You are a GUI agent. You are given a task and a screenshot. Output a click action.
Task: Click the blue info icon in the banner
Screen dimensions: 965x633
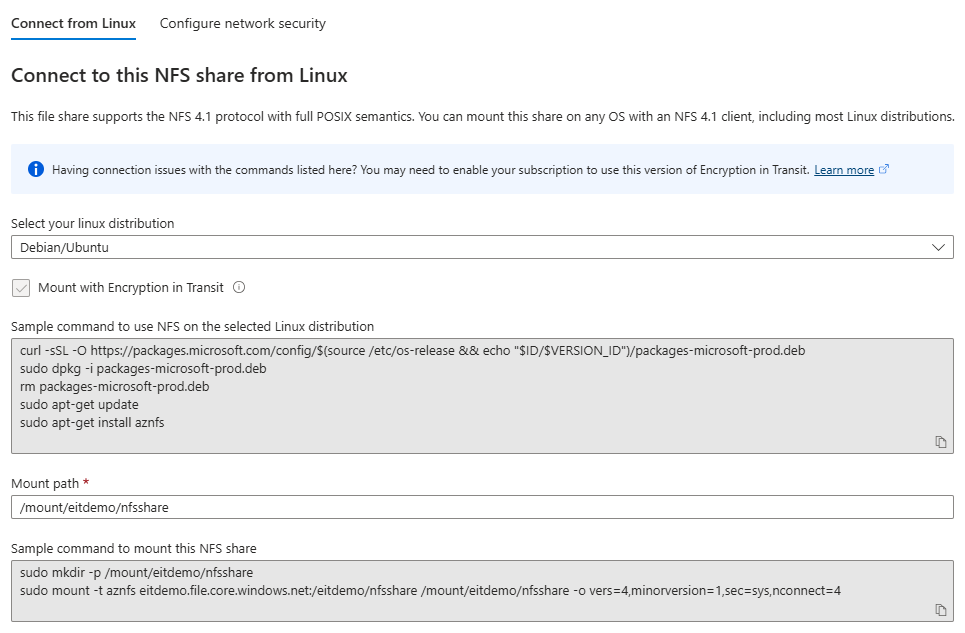[x=36, y=169]
